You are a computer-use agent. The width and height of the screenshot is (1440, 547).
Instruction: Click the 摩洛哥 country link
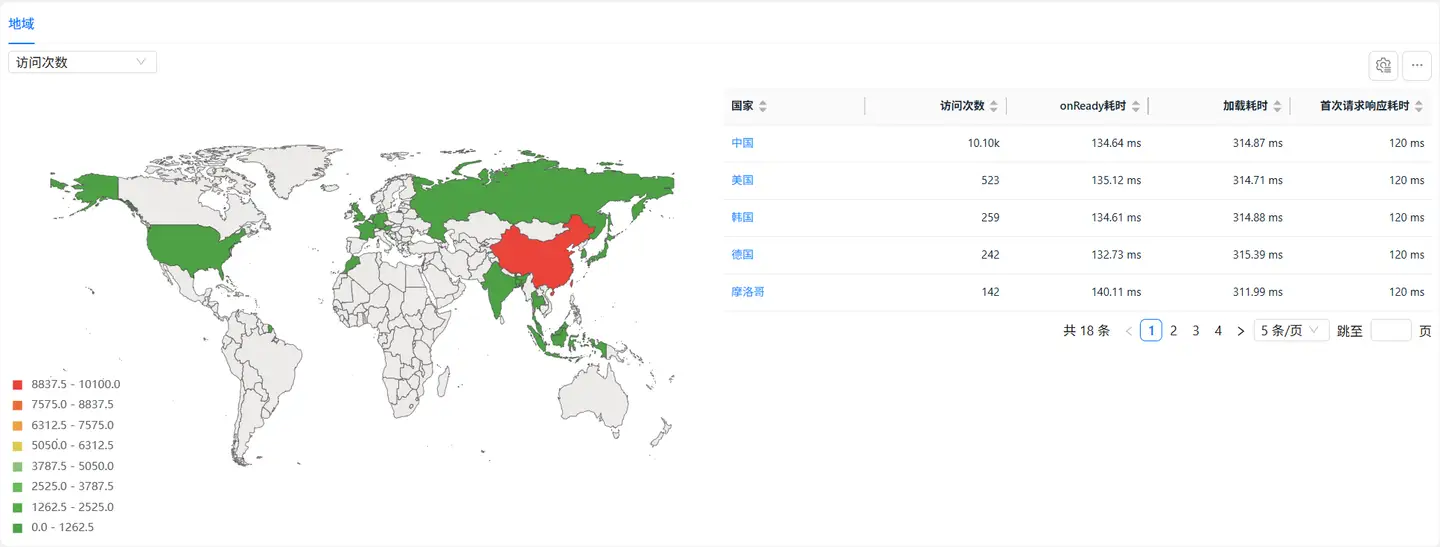click(748, 292)
